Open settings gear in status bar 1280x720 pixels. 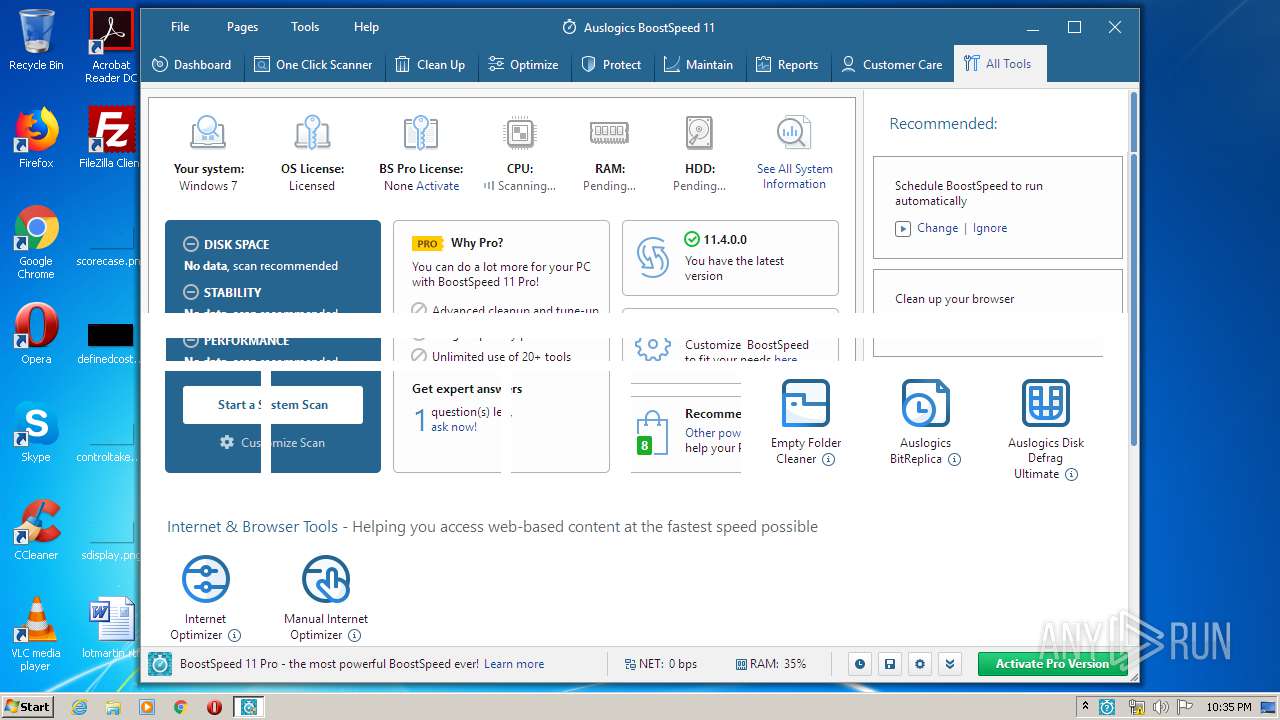pyautogui.click(x=920, y=664)
